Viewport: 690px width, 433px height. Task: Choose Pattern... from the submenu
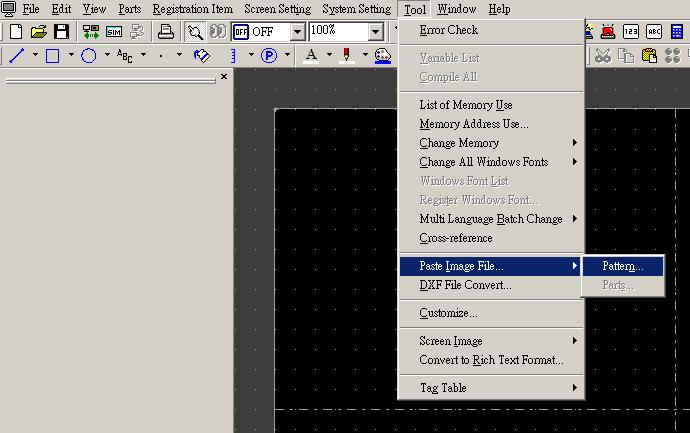point(622,266)
